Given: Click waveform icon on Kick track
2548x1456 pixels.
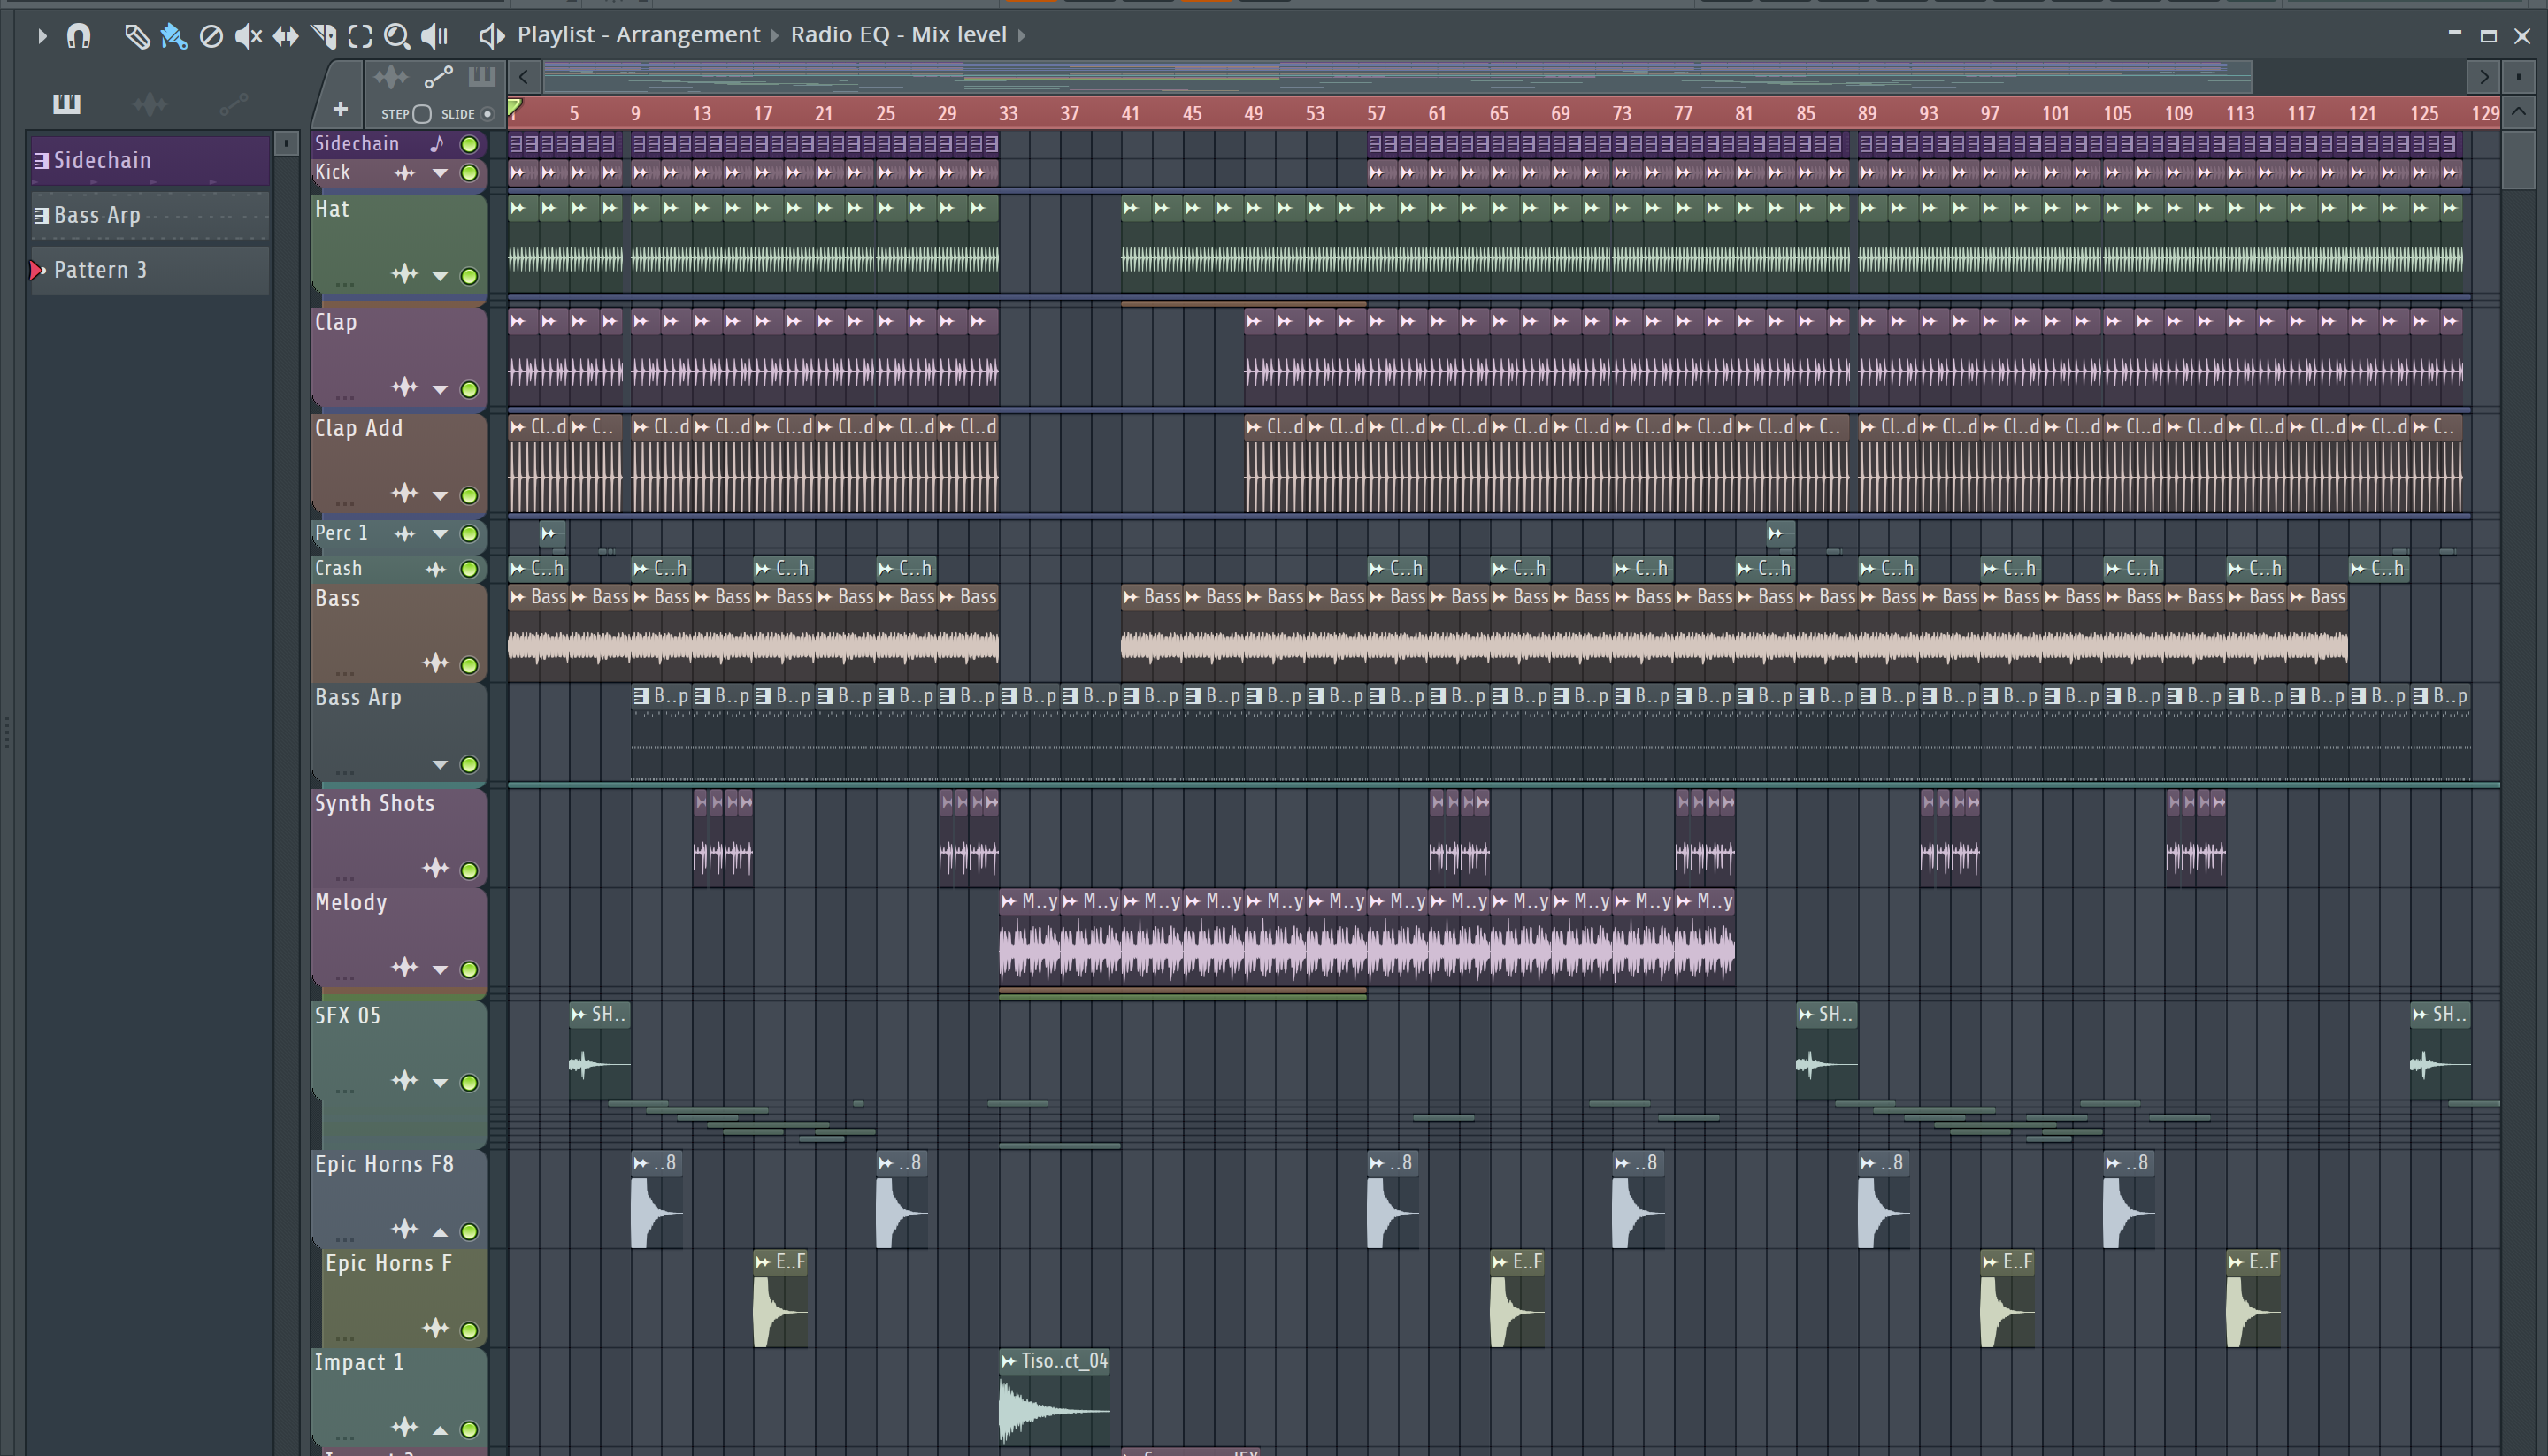Looking at the screenshot, I should 404,173.
